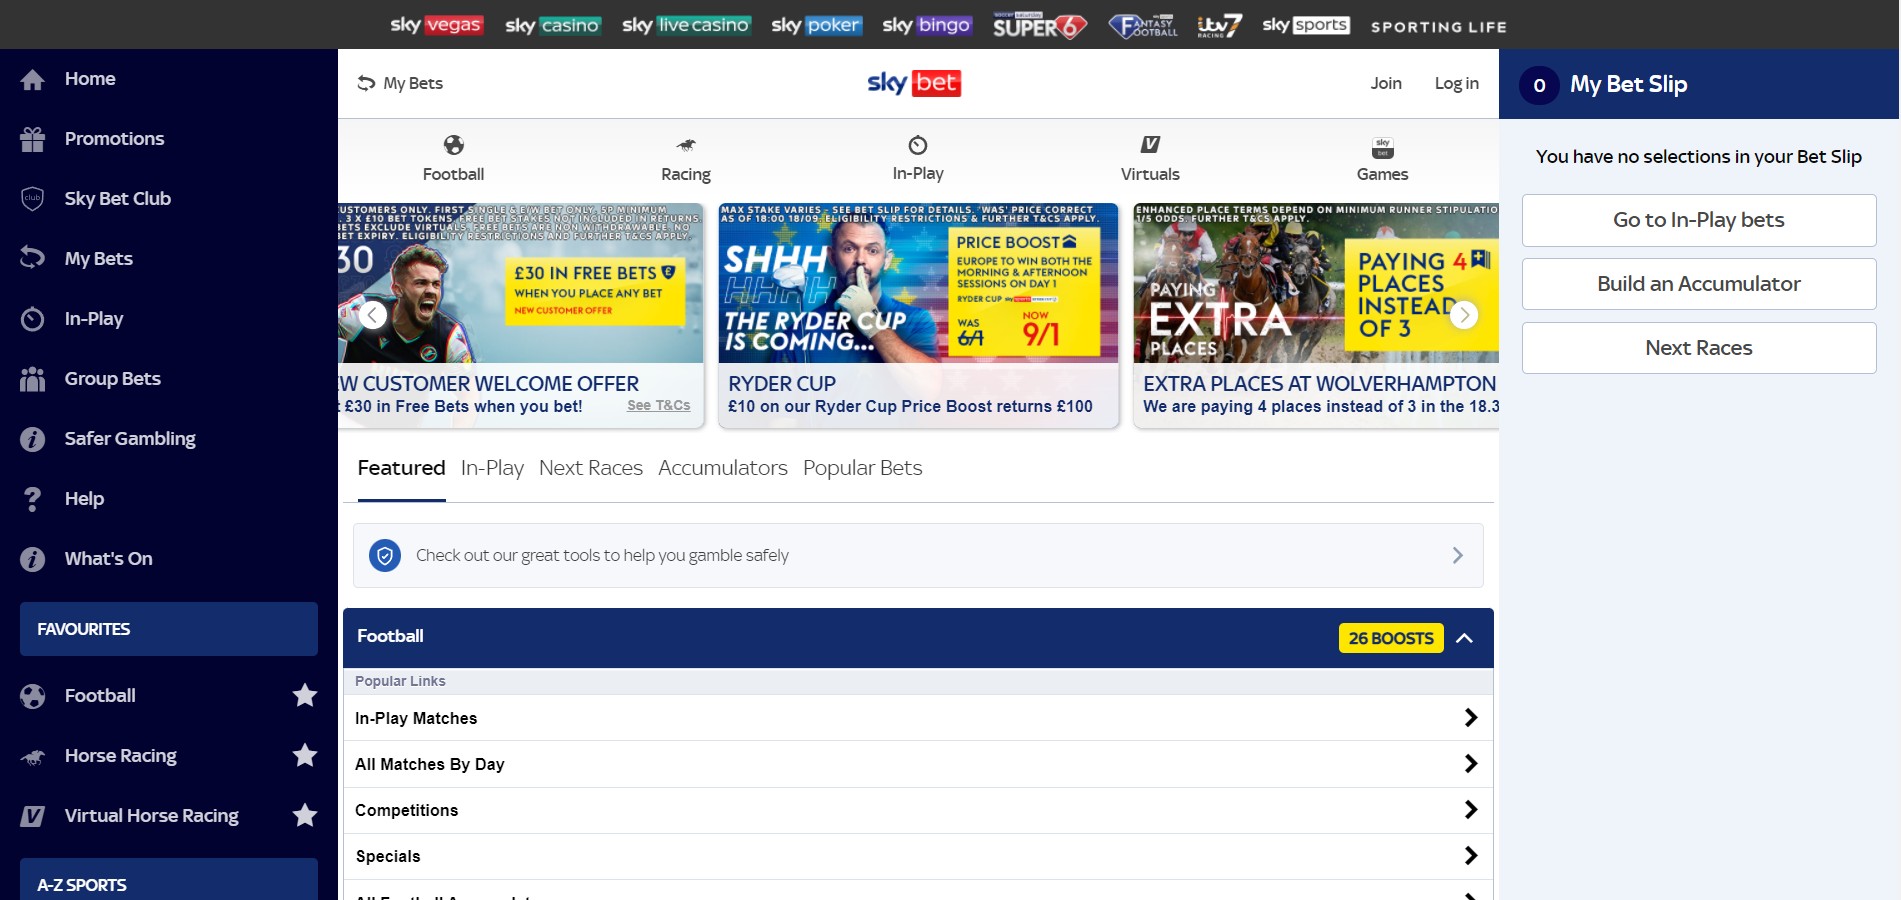Open the Super 6 logo link
The image size is (1901, 900).
coord(1040,25)
